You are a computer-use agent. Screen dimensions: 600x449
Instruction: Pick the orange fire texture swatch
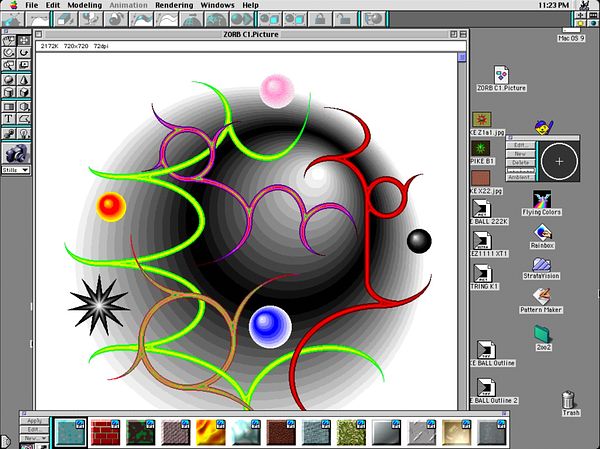coord(211,432)
